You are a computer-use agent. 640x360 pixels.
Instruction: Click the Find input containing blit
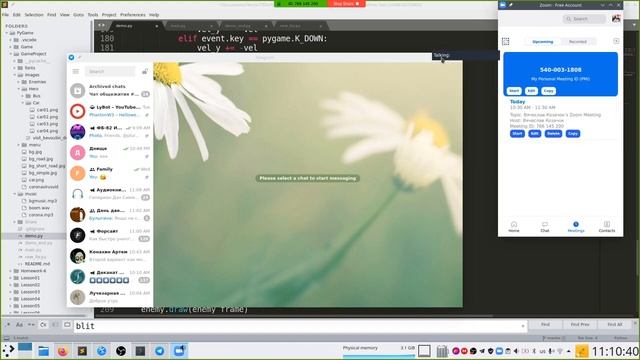coord(300,326)
